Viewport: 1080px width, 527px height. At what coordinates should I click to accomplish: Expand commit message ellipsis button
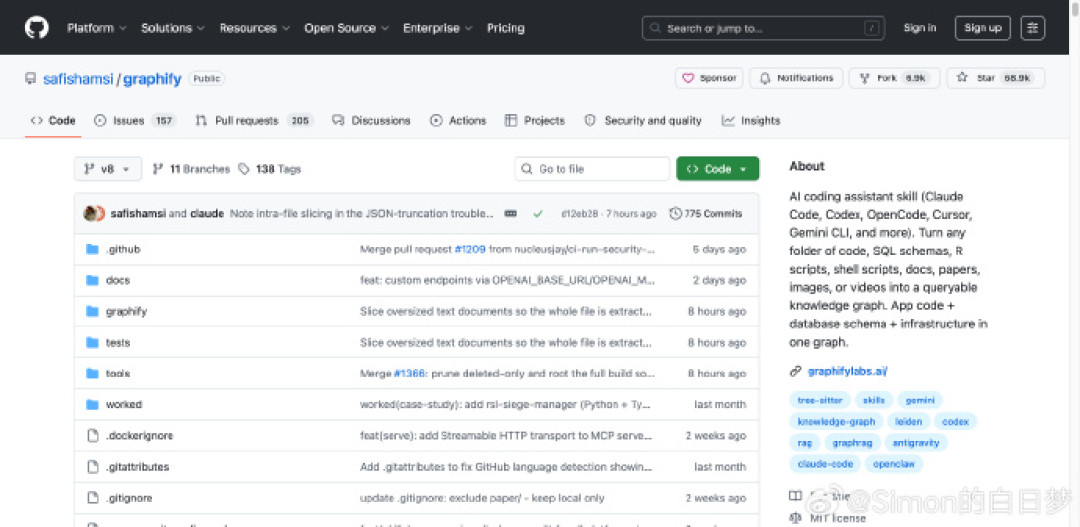click(510, 214)
